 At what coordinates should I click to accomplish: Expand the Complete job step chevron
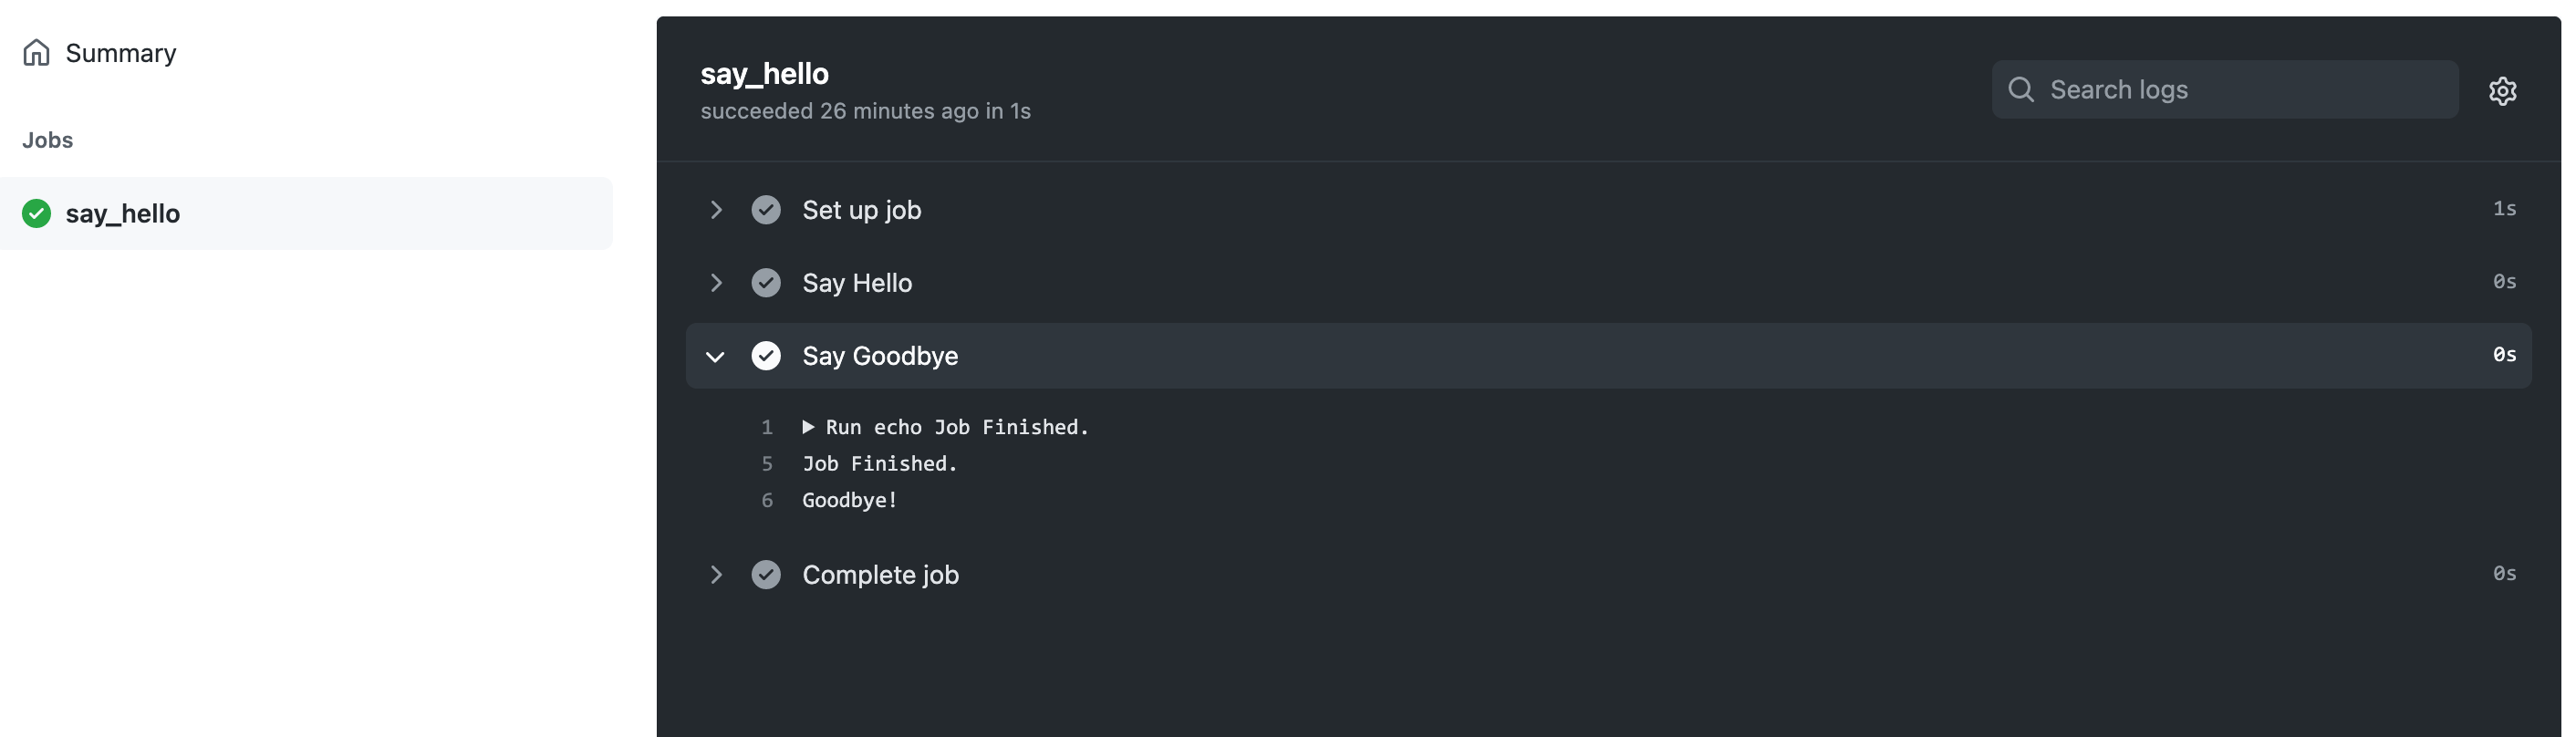pos(716,575)
